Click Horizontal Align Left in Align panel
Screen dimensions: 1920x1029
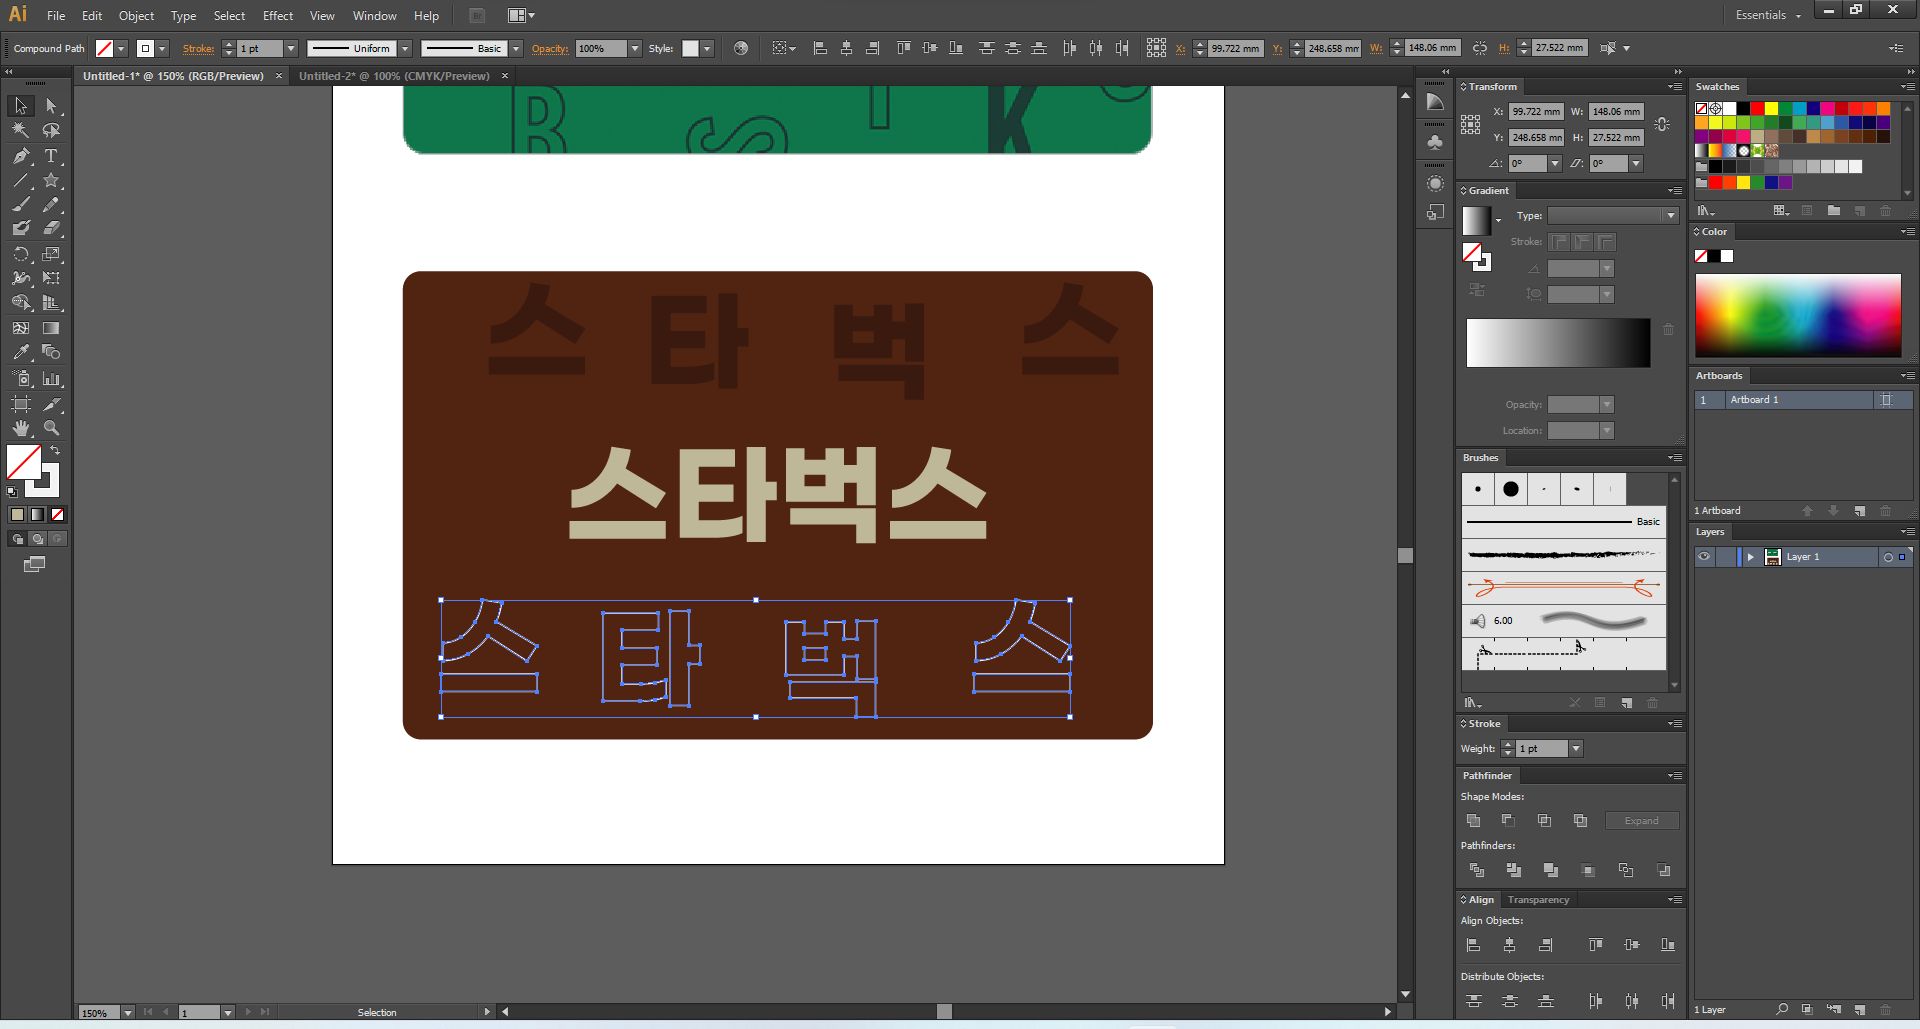(1473, 945)
